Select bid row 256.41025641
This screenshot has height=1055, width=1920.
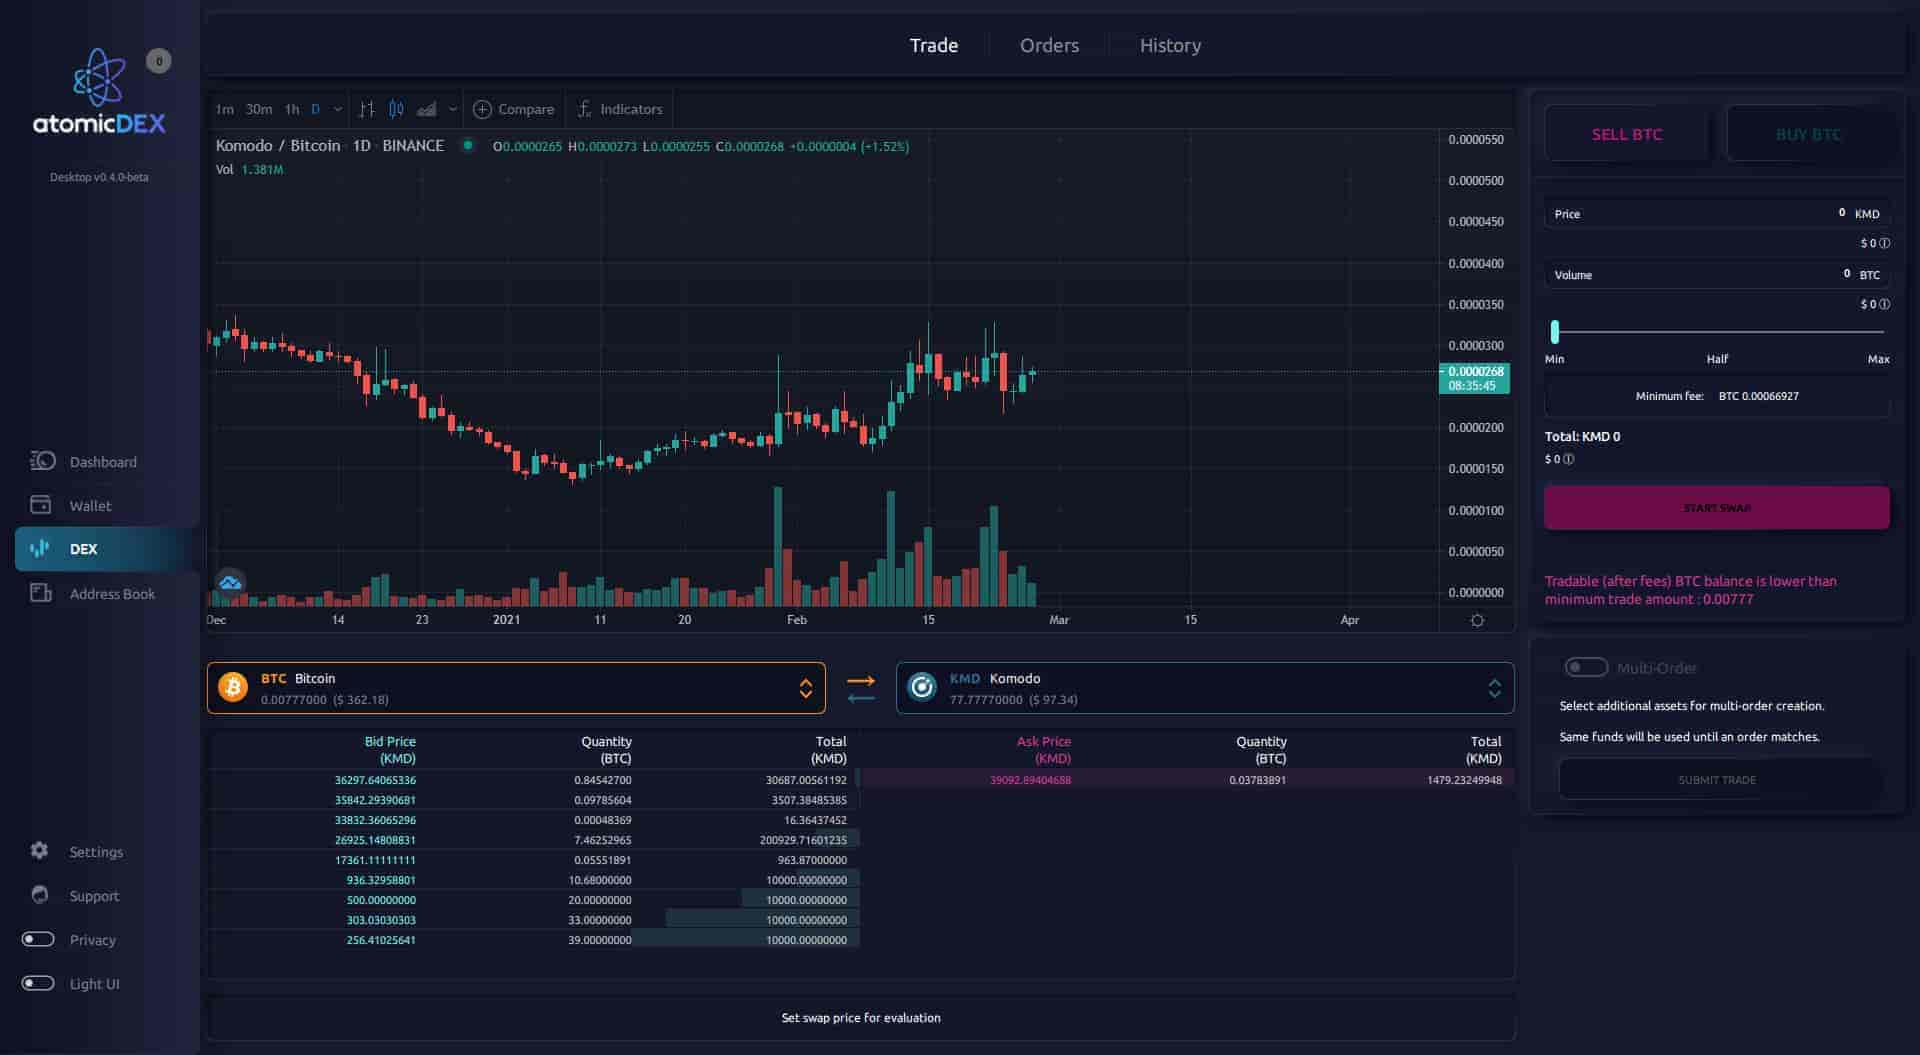tap(534, 940)
